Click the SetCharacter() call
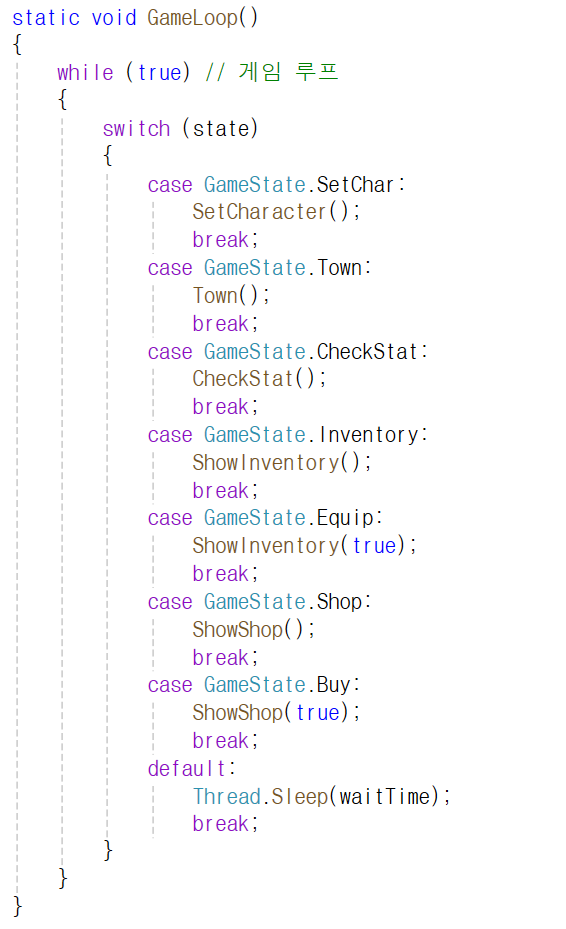Screen dimensions: 566x929 (x=276, y=212)
